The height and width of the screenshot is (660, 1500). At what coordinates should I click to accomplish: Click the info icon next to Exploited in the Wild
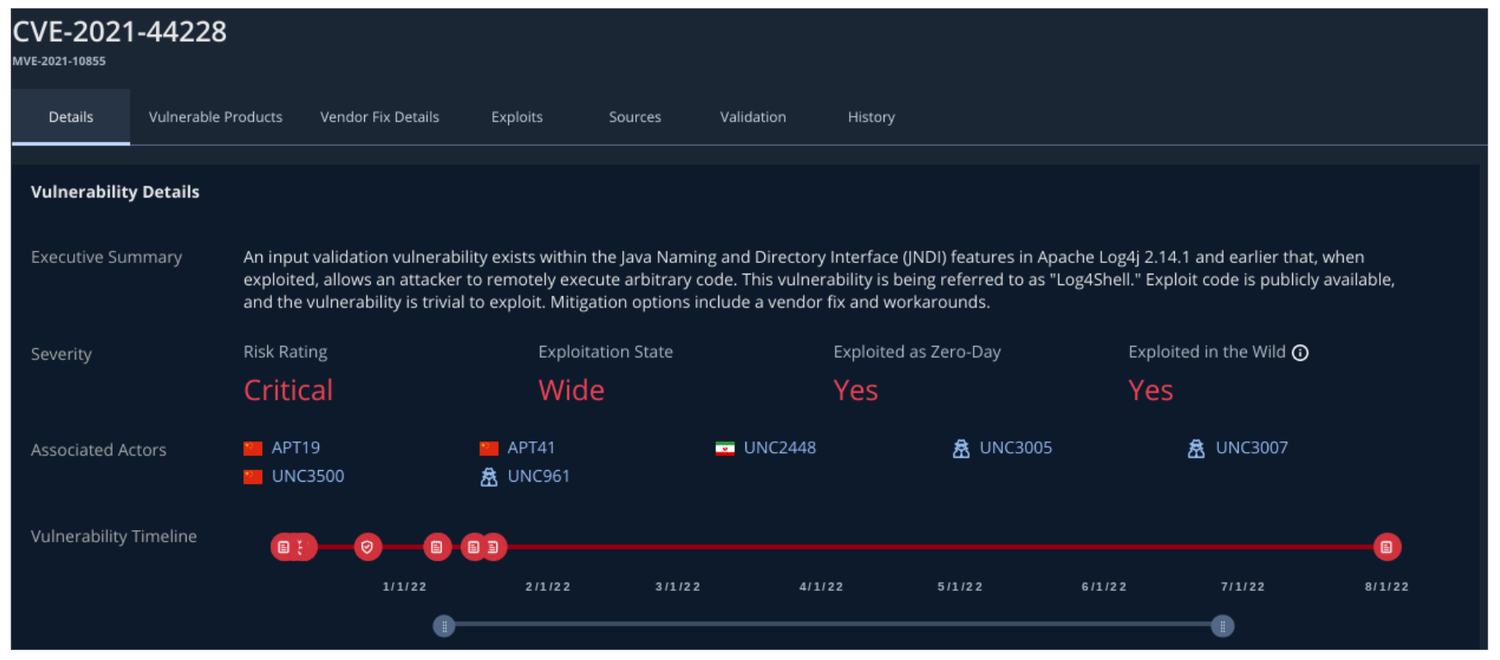click(1300, 352)
